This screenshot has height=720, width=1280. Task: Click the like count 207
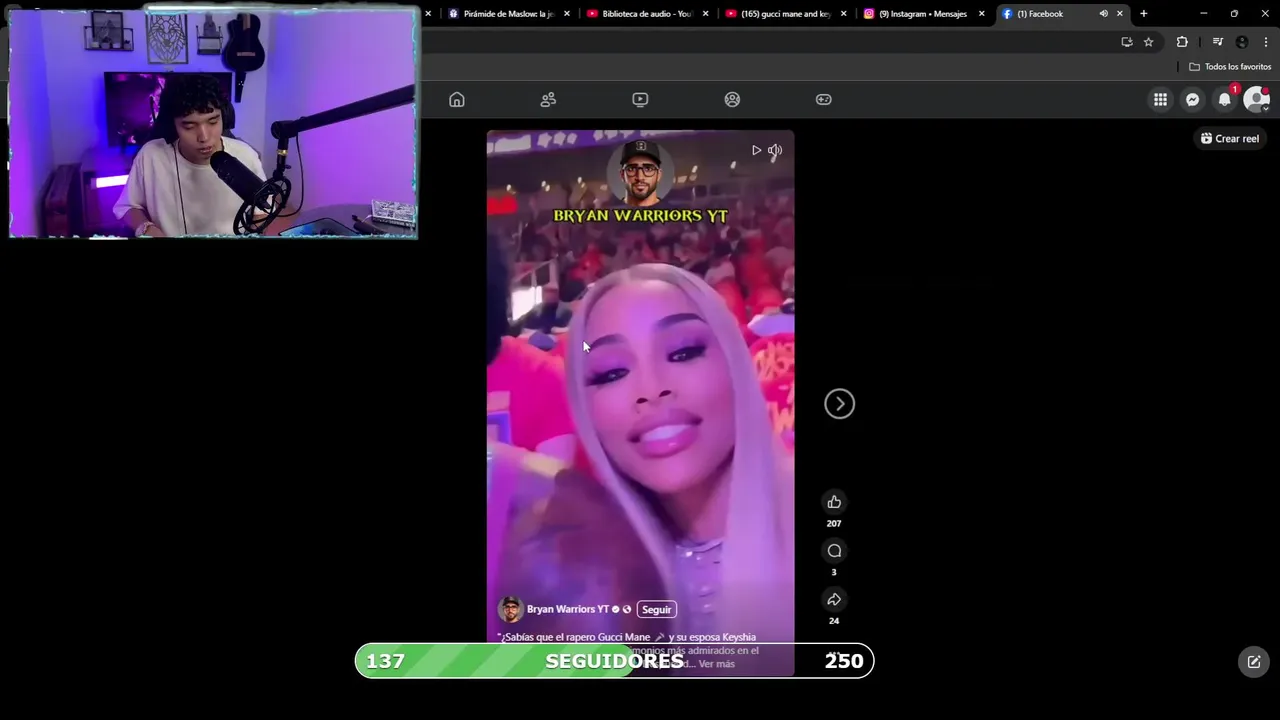pos(834,523)
